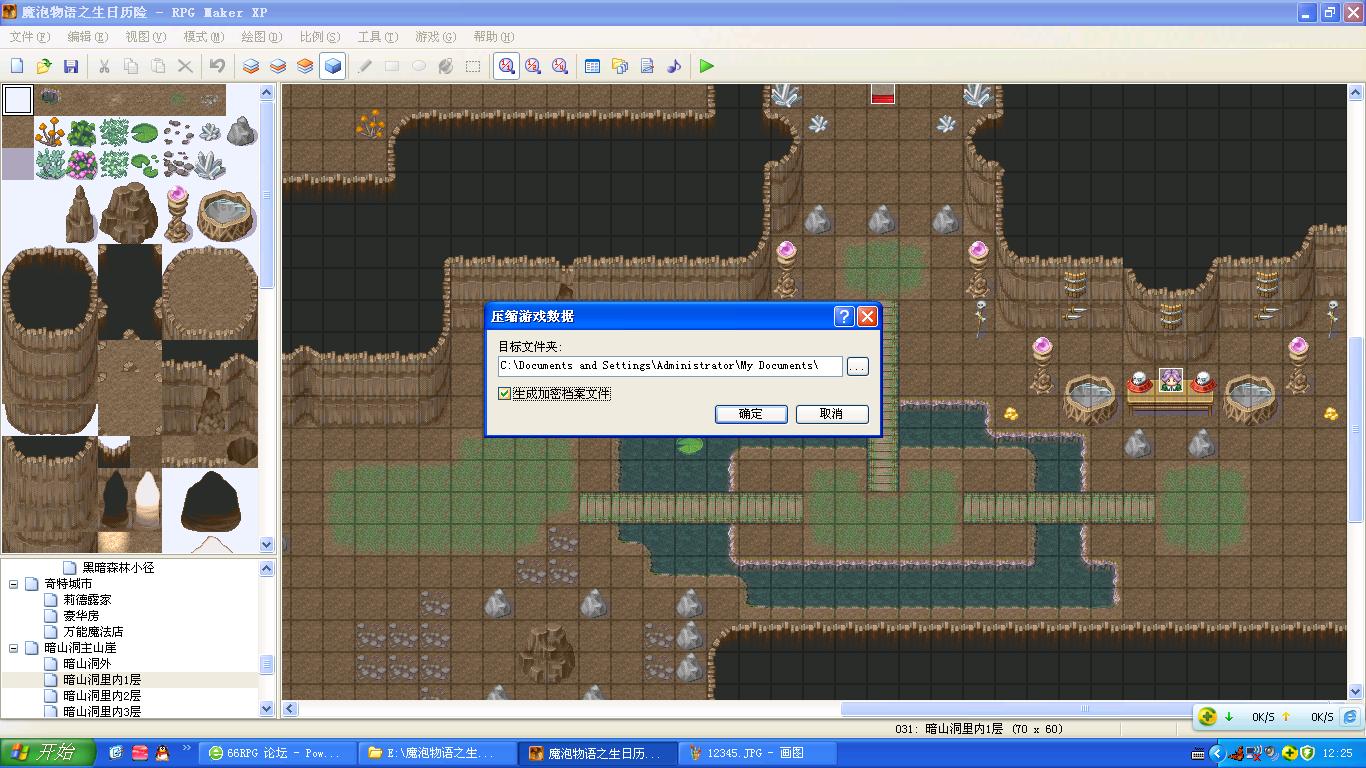The height and width of the screenshot is (768, 1366).
Task: Select the Layer 3 icon
Action: tap(305, 66)
